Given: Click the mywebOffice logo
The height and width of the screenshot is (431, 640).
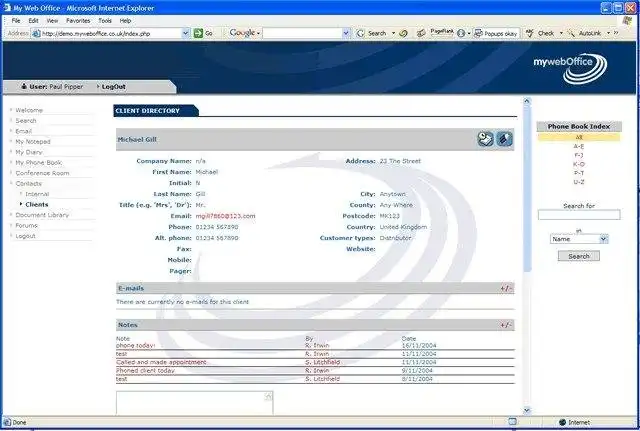Looking at the screenshot, I should (570, 69).
